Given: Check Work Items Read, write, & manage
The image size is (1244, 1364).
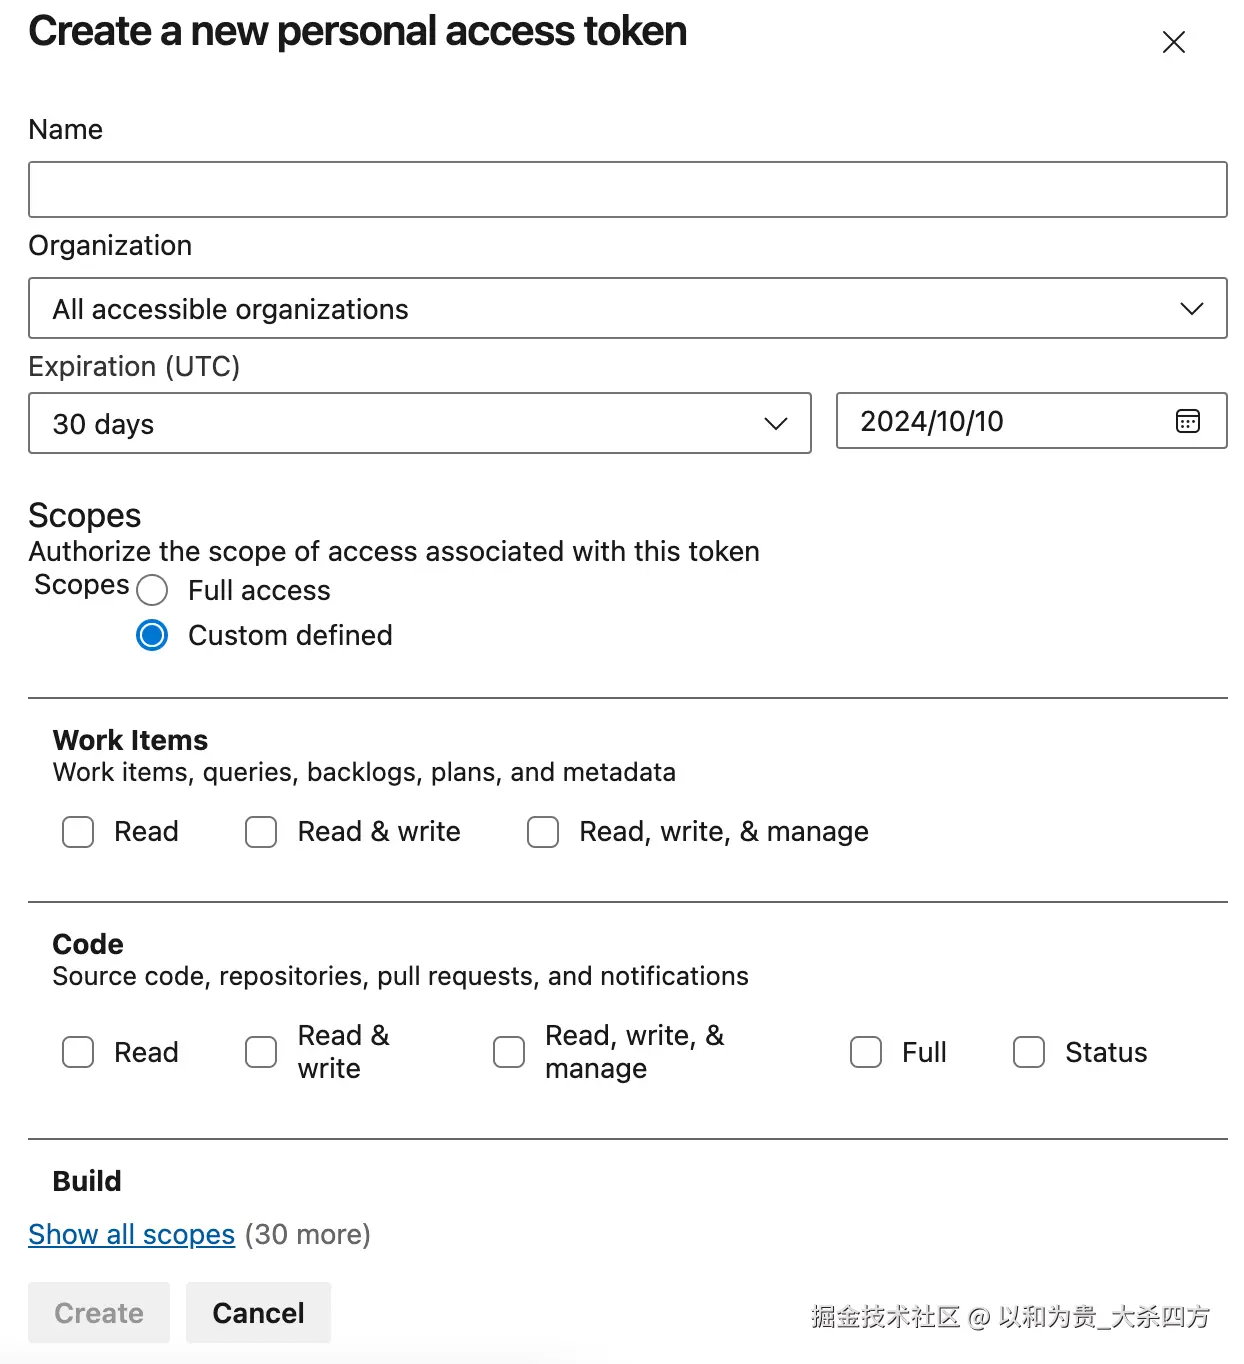Looking at the screenshot, I should (543, 832).
